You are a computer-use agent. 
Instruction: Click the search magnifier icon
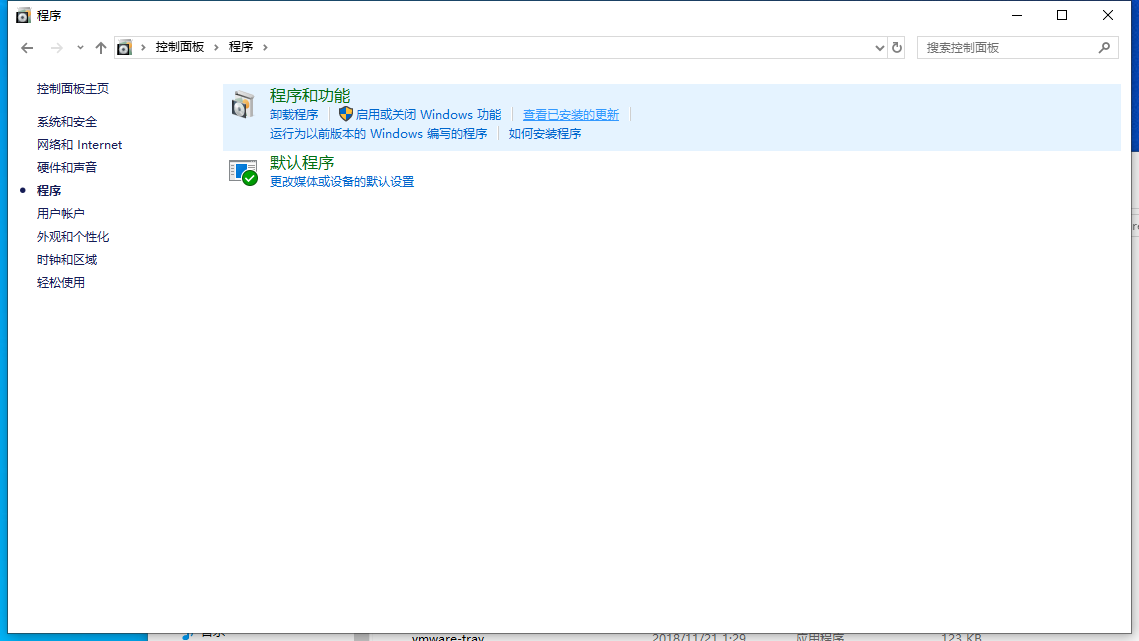tap(1104, 48)
